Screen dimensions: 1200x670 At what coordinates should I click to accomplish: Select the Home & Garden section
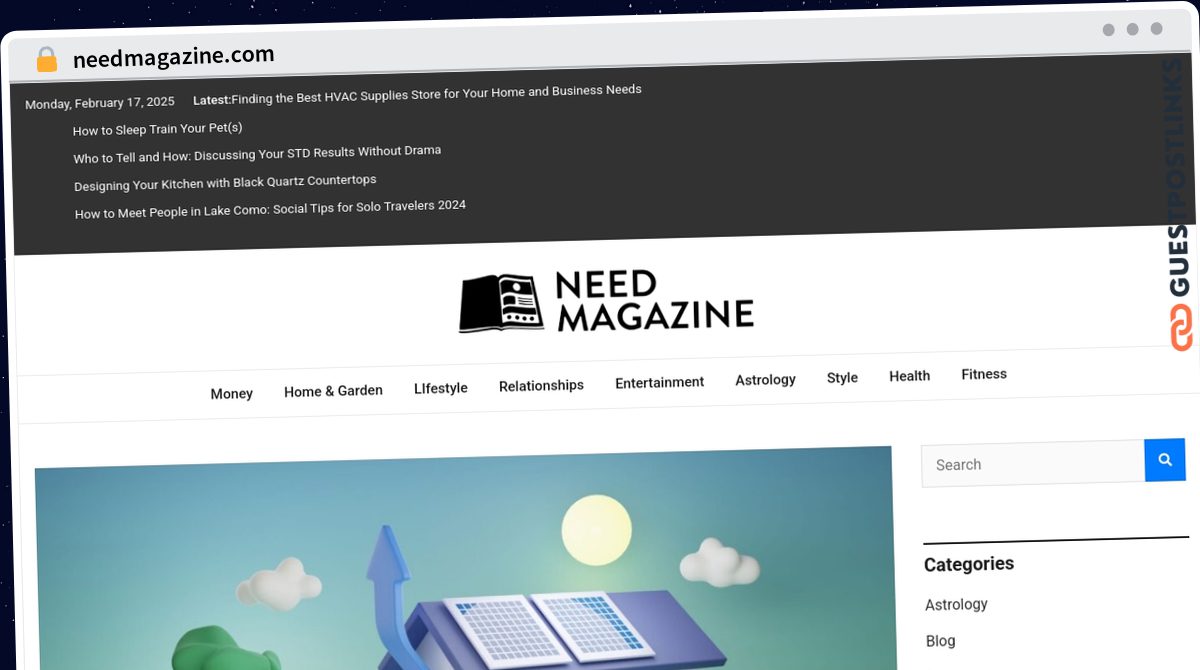point(333,390)
